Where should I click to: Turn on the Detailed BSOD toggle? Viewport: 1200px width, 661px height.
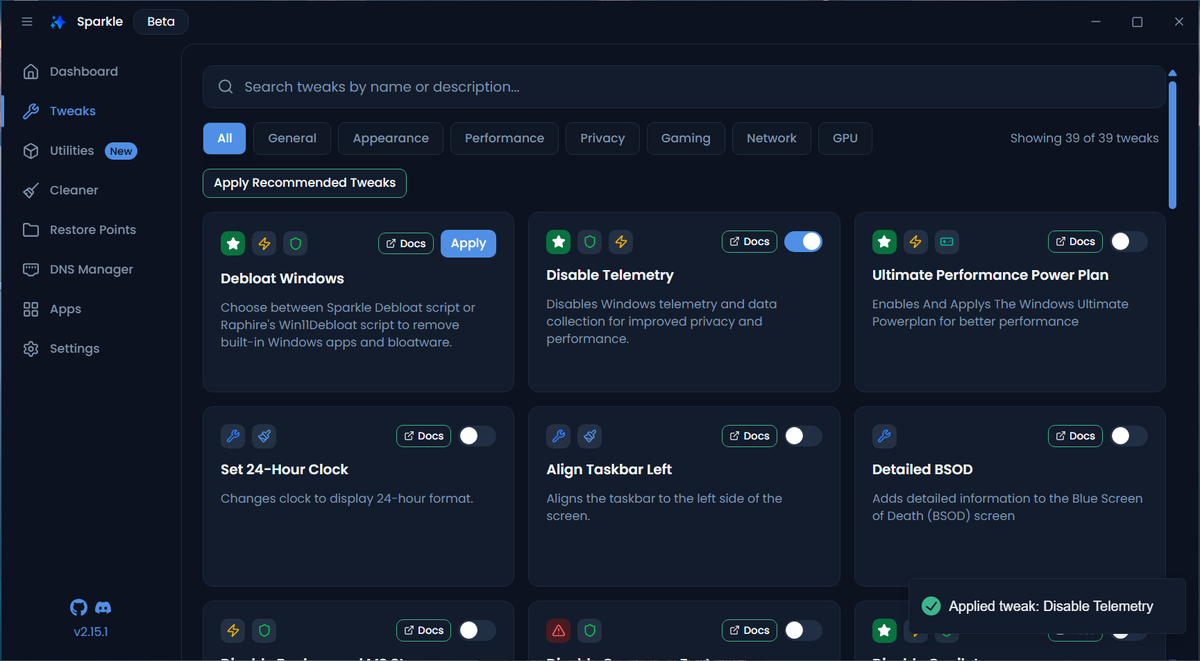point(1129,436)
